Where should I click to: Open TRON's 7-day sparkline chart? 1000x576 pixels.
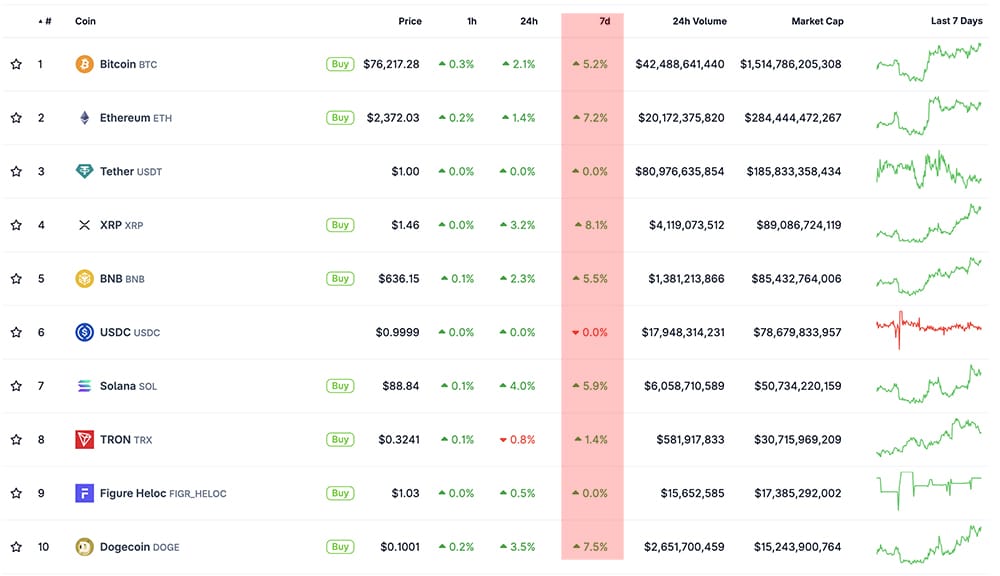[929, 437]
